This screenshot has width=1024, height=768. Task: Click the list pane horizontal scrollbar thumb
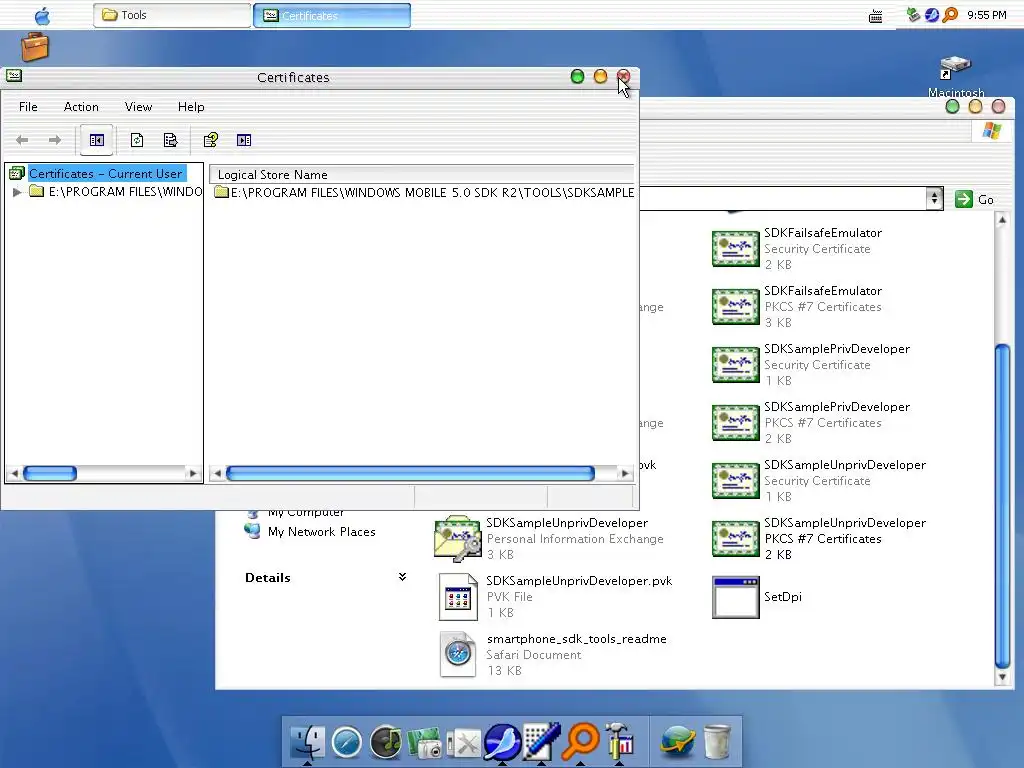[410, 473]
